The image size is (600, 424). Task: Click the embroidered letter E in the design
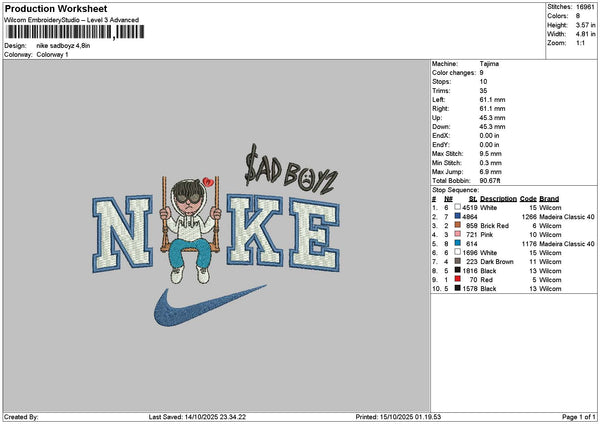315,234
